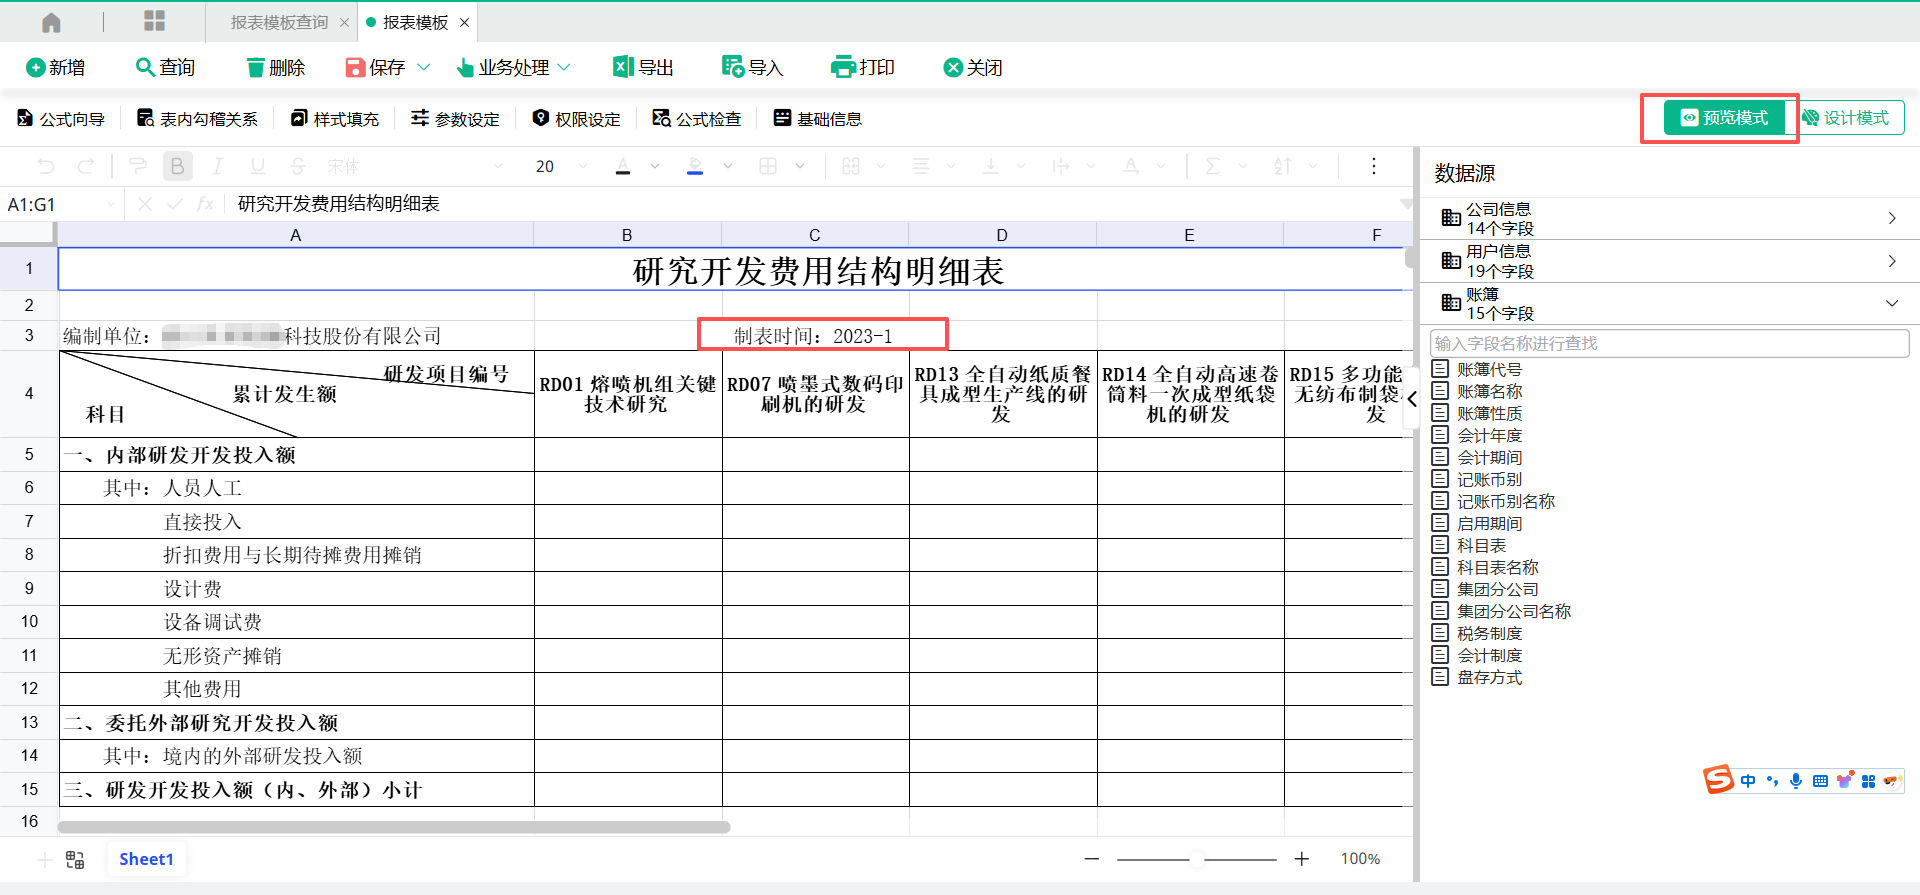Viewport: 1920px width, 895px height.
Task: Click the Print icon
Action: click(x=843, y=67)
